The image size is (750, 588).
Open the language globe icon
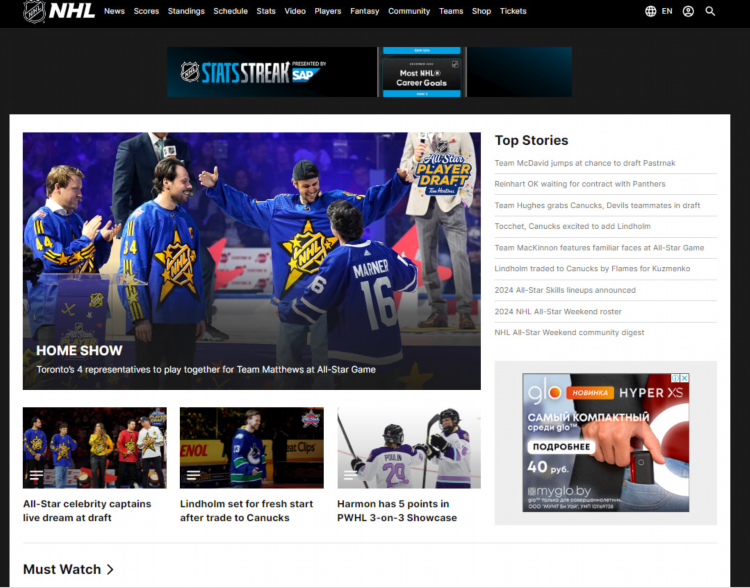coord(650,11)
